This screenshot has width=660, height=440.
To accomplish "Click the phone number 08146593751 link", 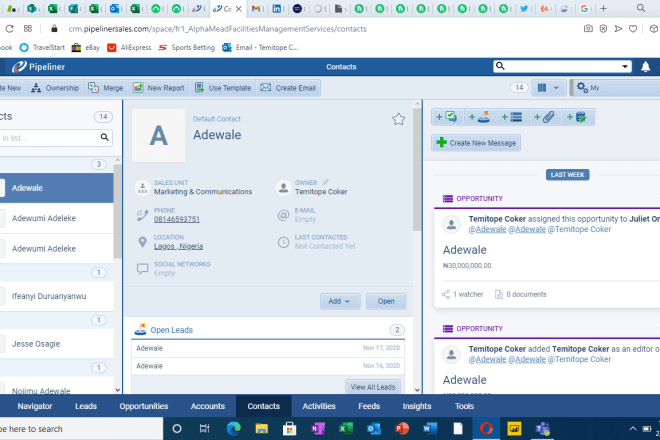I will (177, 219).
